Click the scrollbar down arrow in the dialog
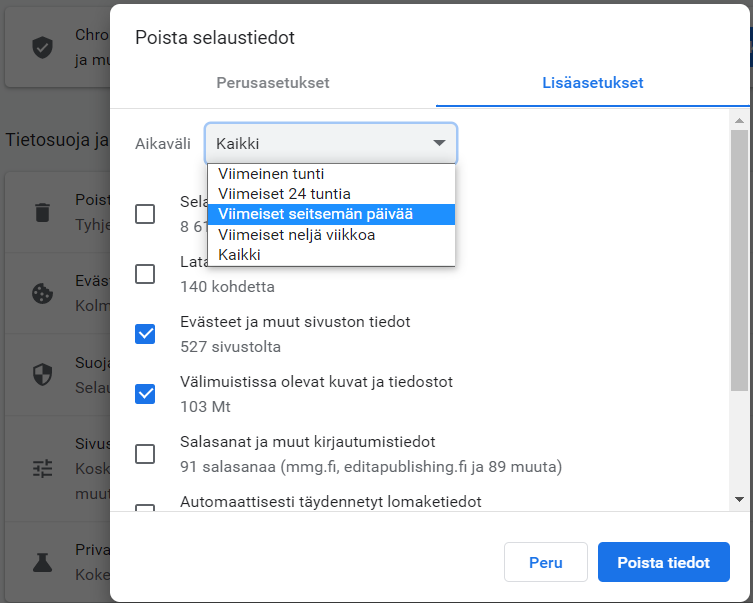Screen dimensions: 753x603 coord(740,500)
